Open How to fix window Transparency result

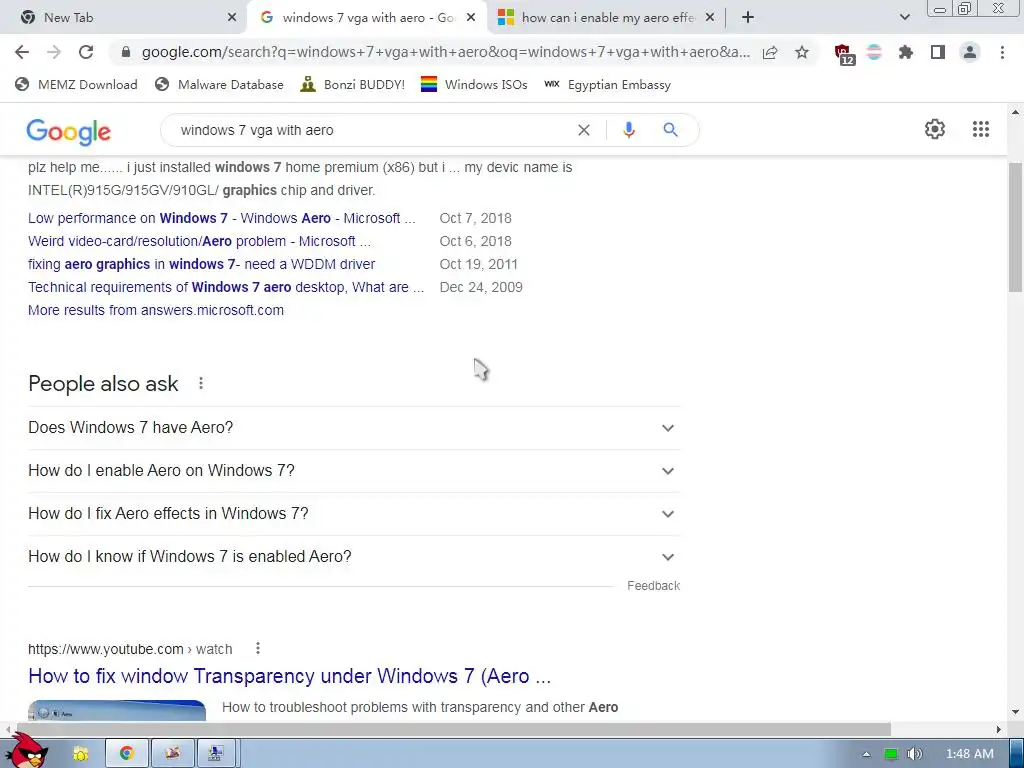tap(289, 676)
